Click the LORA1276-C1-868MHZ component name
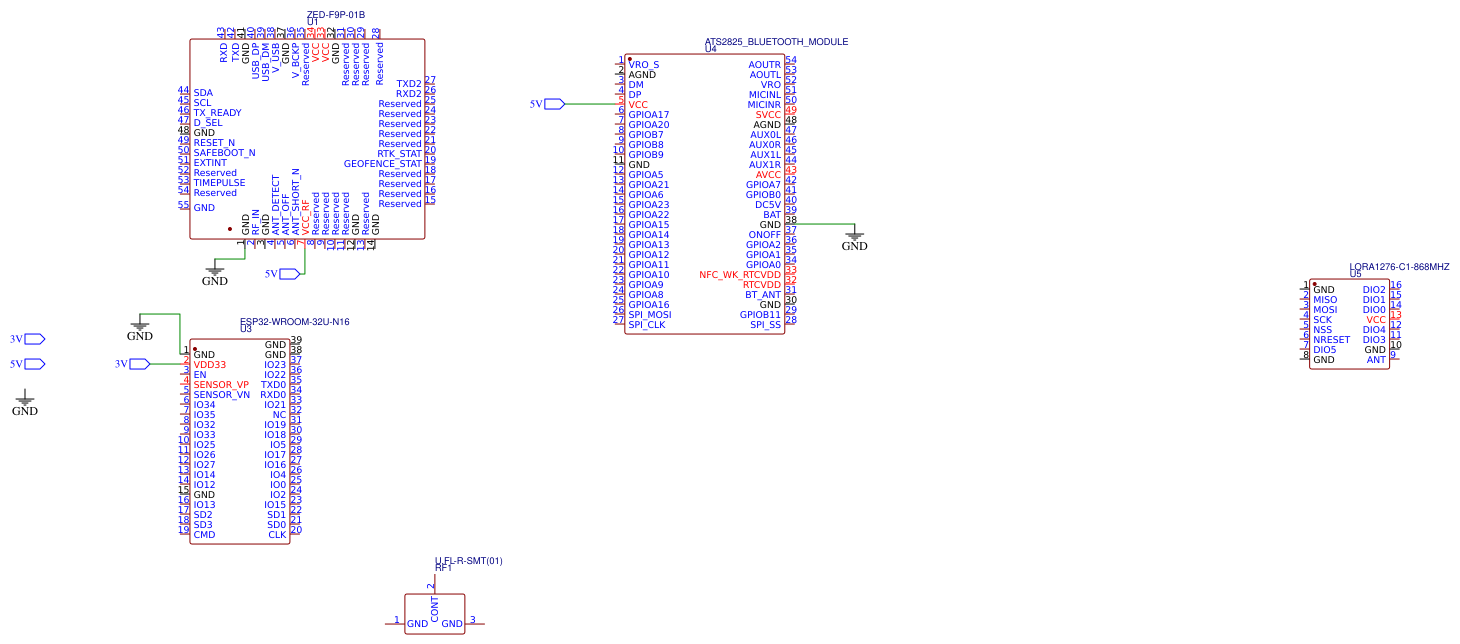The image size is (1460, 644). pos(1399,267)
